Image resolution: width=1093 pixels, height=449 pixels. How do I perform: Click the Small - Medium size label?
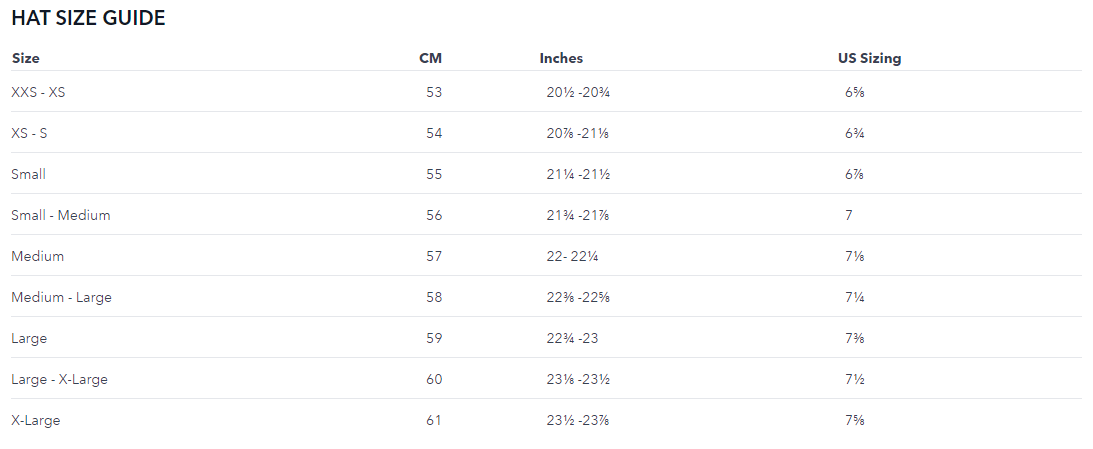coord(60,215)
